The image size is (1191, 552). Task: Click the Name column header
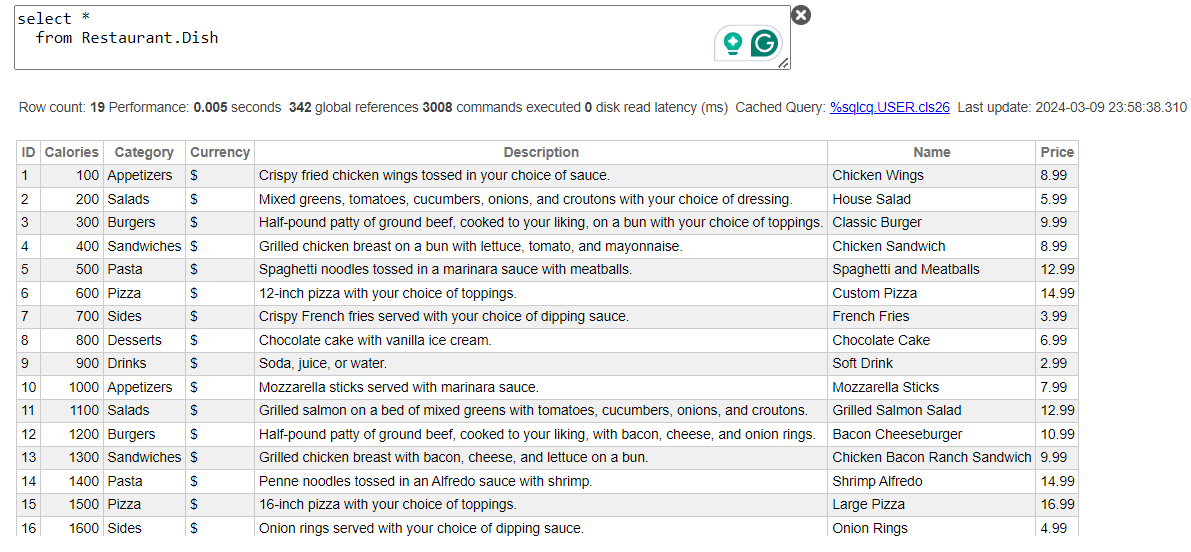pos(931,152)
